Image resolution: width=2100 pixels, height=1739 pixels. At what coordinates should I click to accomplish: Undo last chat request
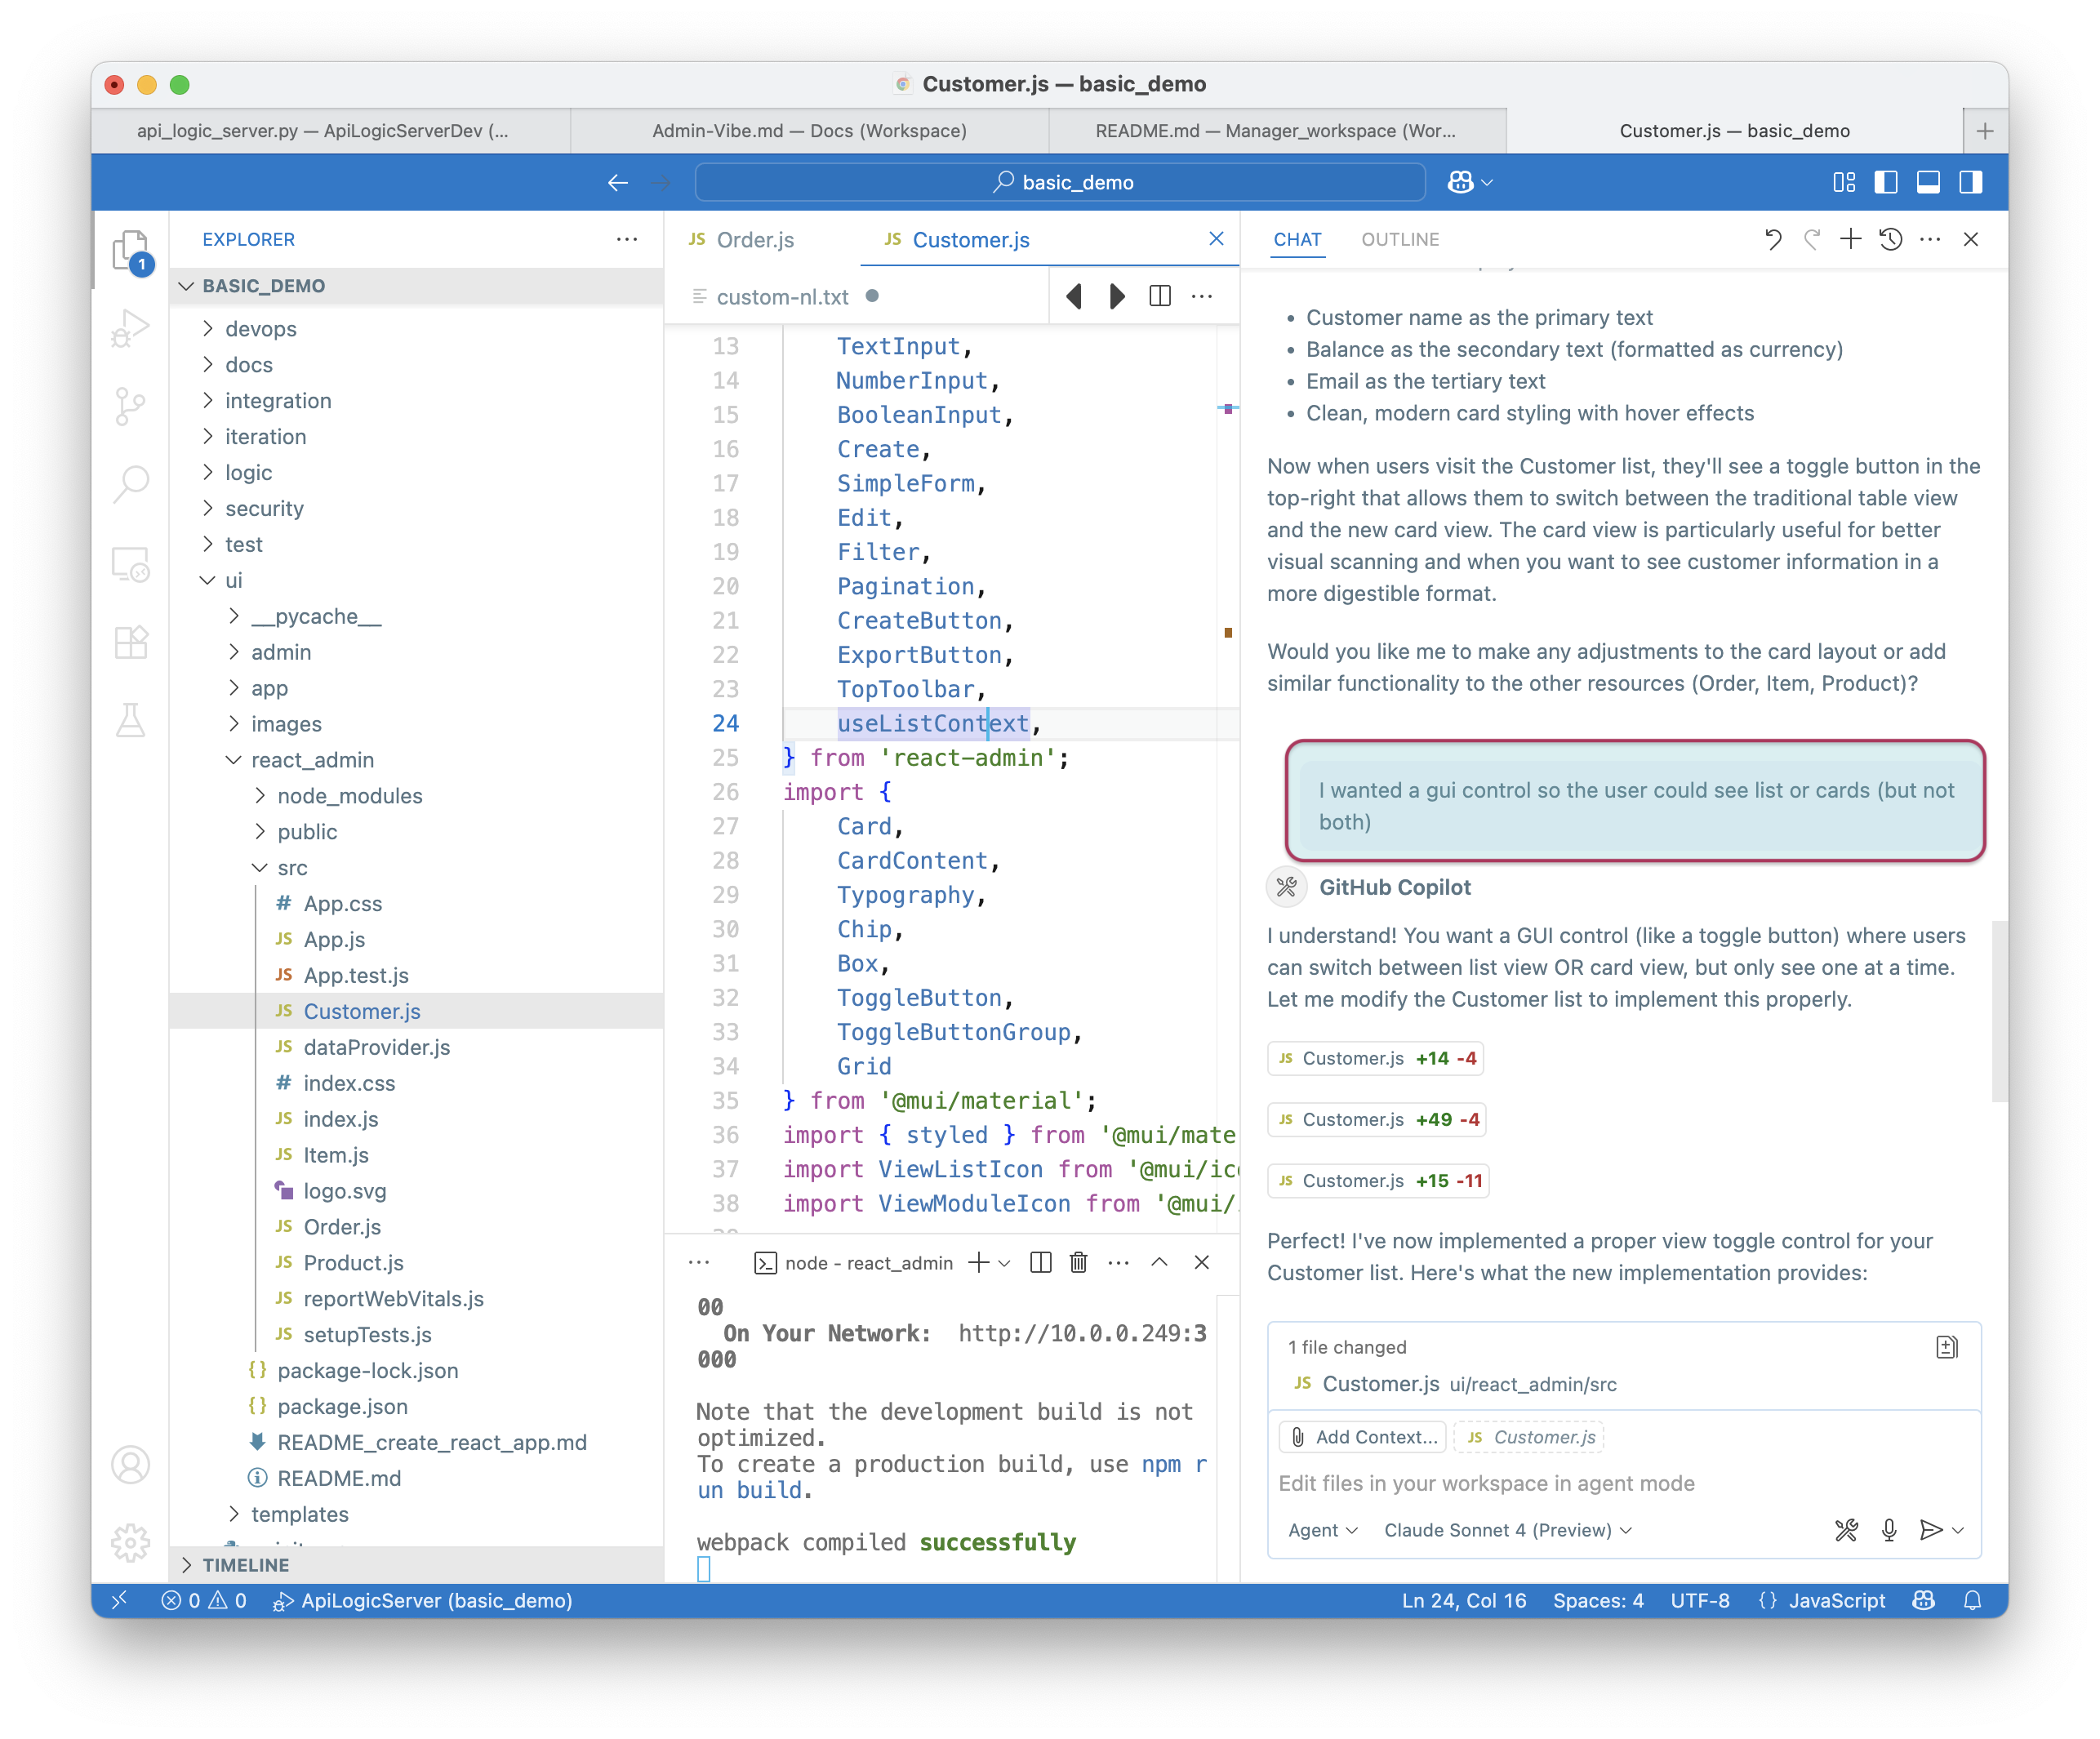1773,239
